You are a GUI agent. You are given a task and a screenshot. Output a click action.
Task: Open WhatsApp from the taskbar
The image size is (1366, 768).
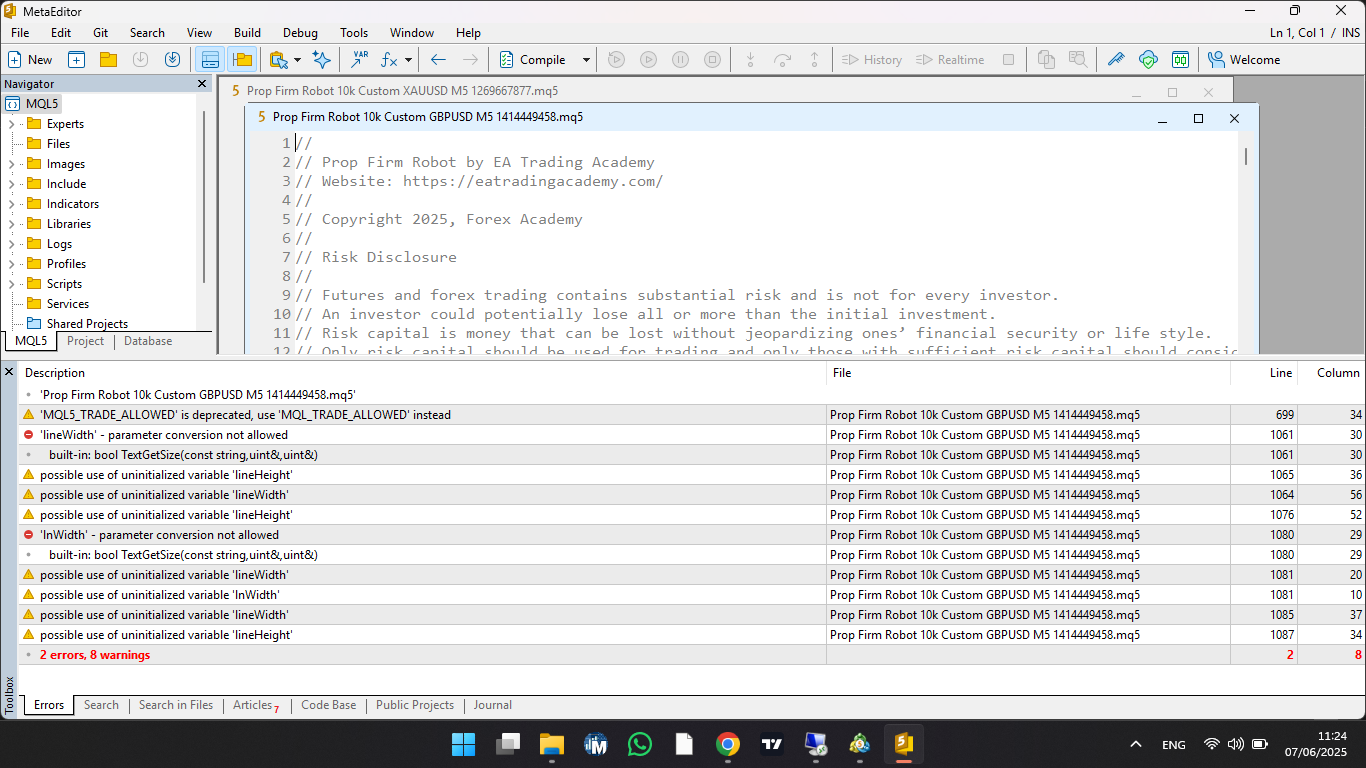click(640, 744)
